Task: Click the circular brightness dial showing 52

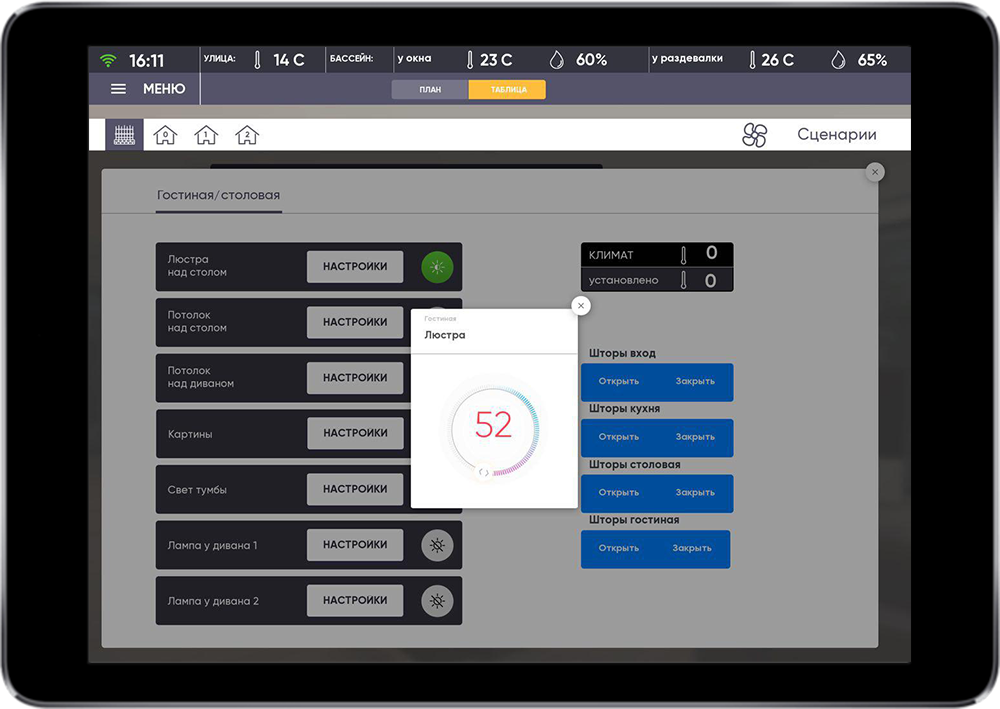Action: [x=493, y=426]
